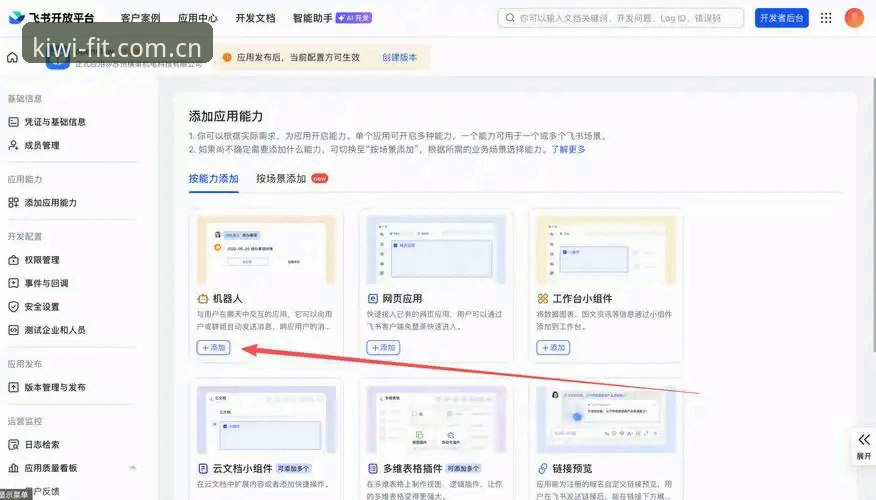The width and height of the screenshot is (876, 500).
Task: Open the apps grid icon
Action: (826, 18)
